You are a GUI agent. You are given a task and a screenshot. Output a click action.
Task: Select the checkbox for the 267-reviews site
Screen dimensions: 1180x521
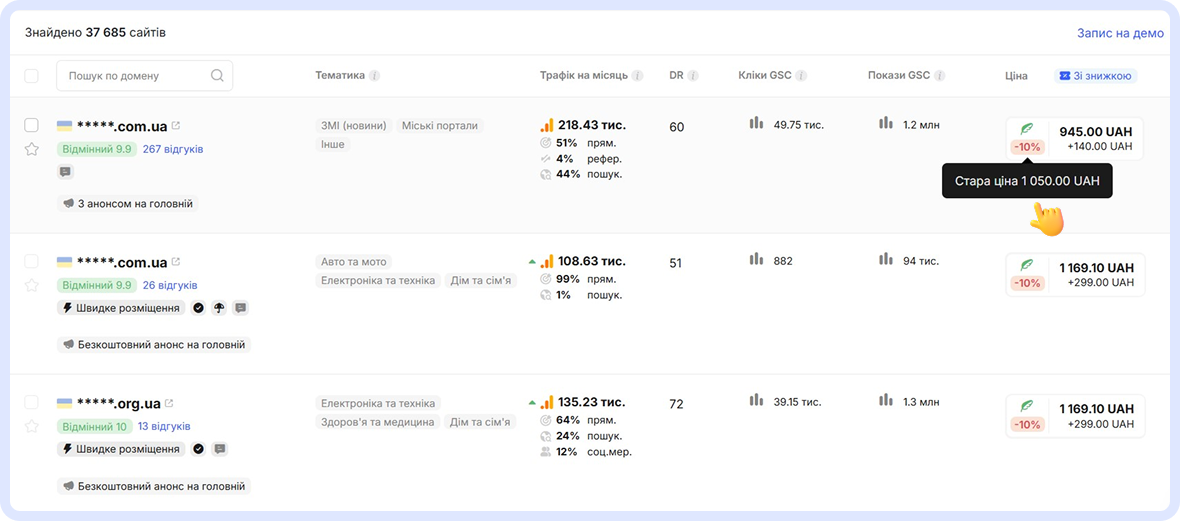tap(31, 125)
